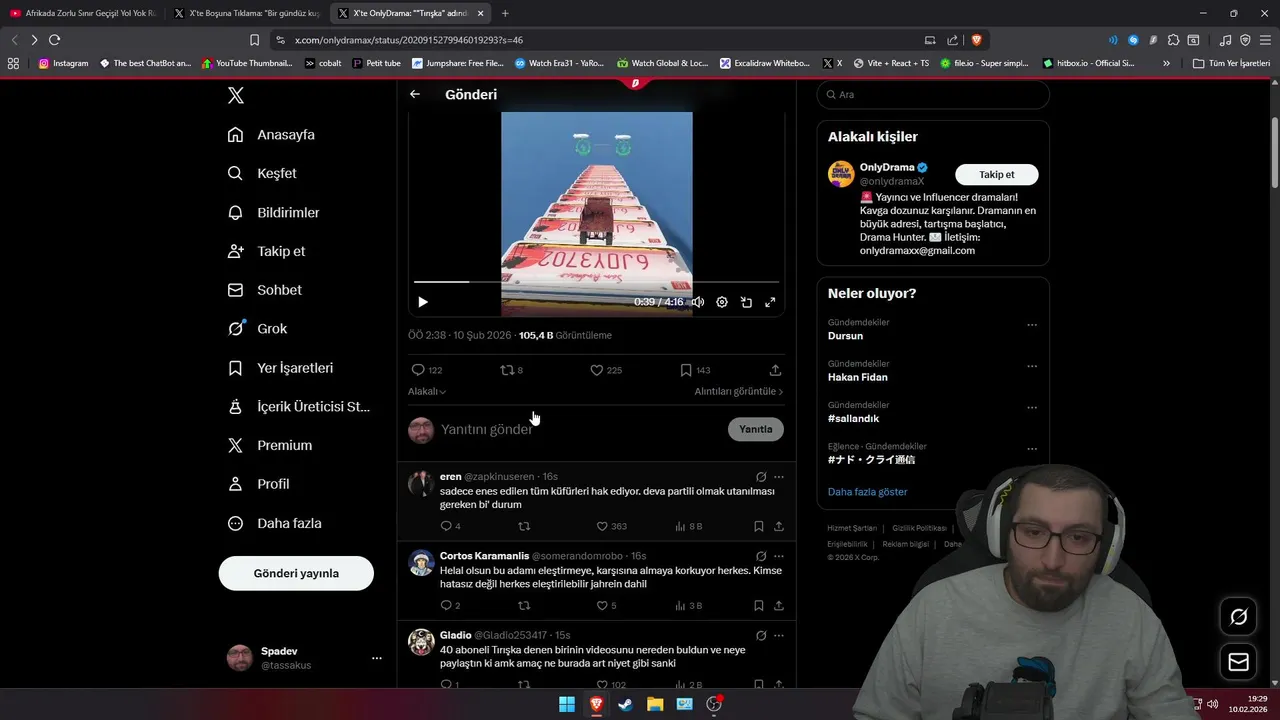Screen dimensions: 1280x720
Task: Open the Alakalı sort dropdown
Action: click(x=427, y=392)
